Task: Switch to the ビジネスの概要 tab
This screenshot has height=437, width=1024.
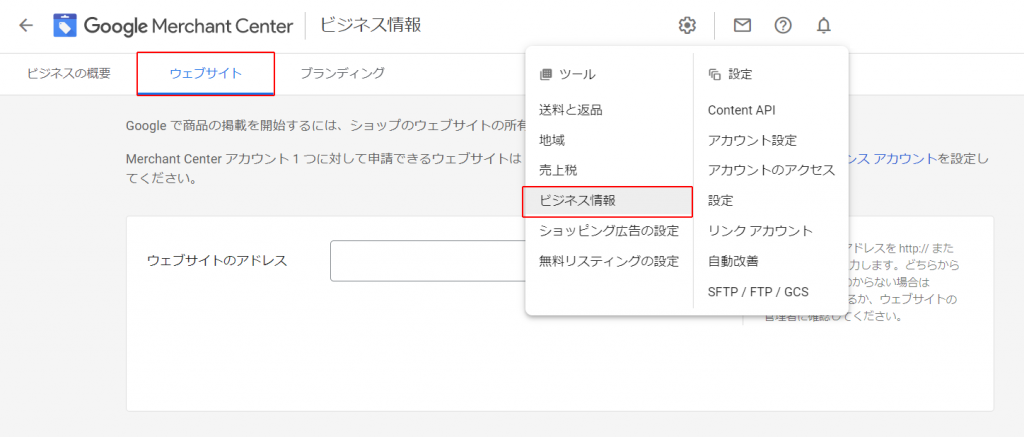Action: [x=69, y=73]
